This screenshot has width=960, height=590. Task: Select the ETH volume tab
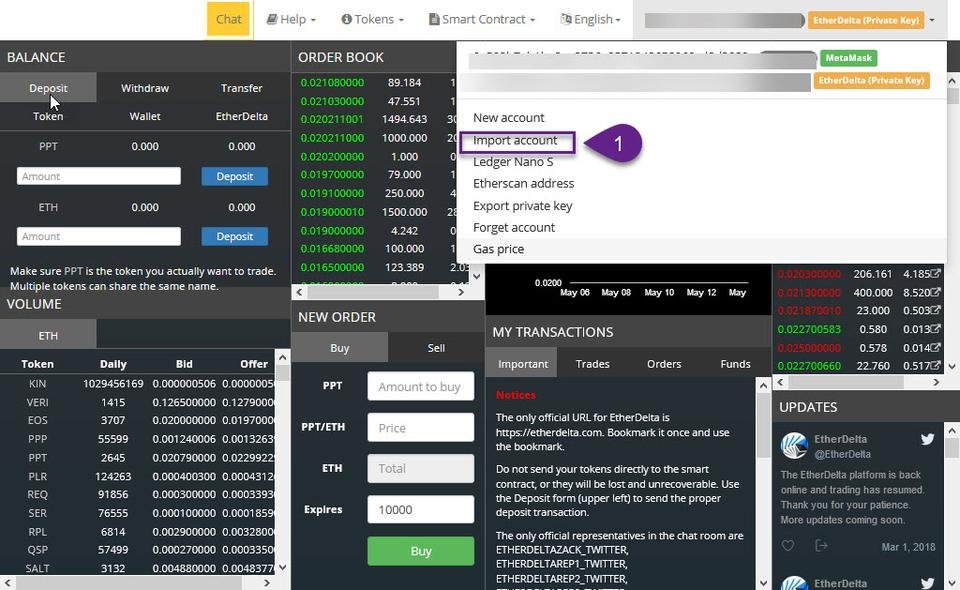coord(48,335)
